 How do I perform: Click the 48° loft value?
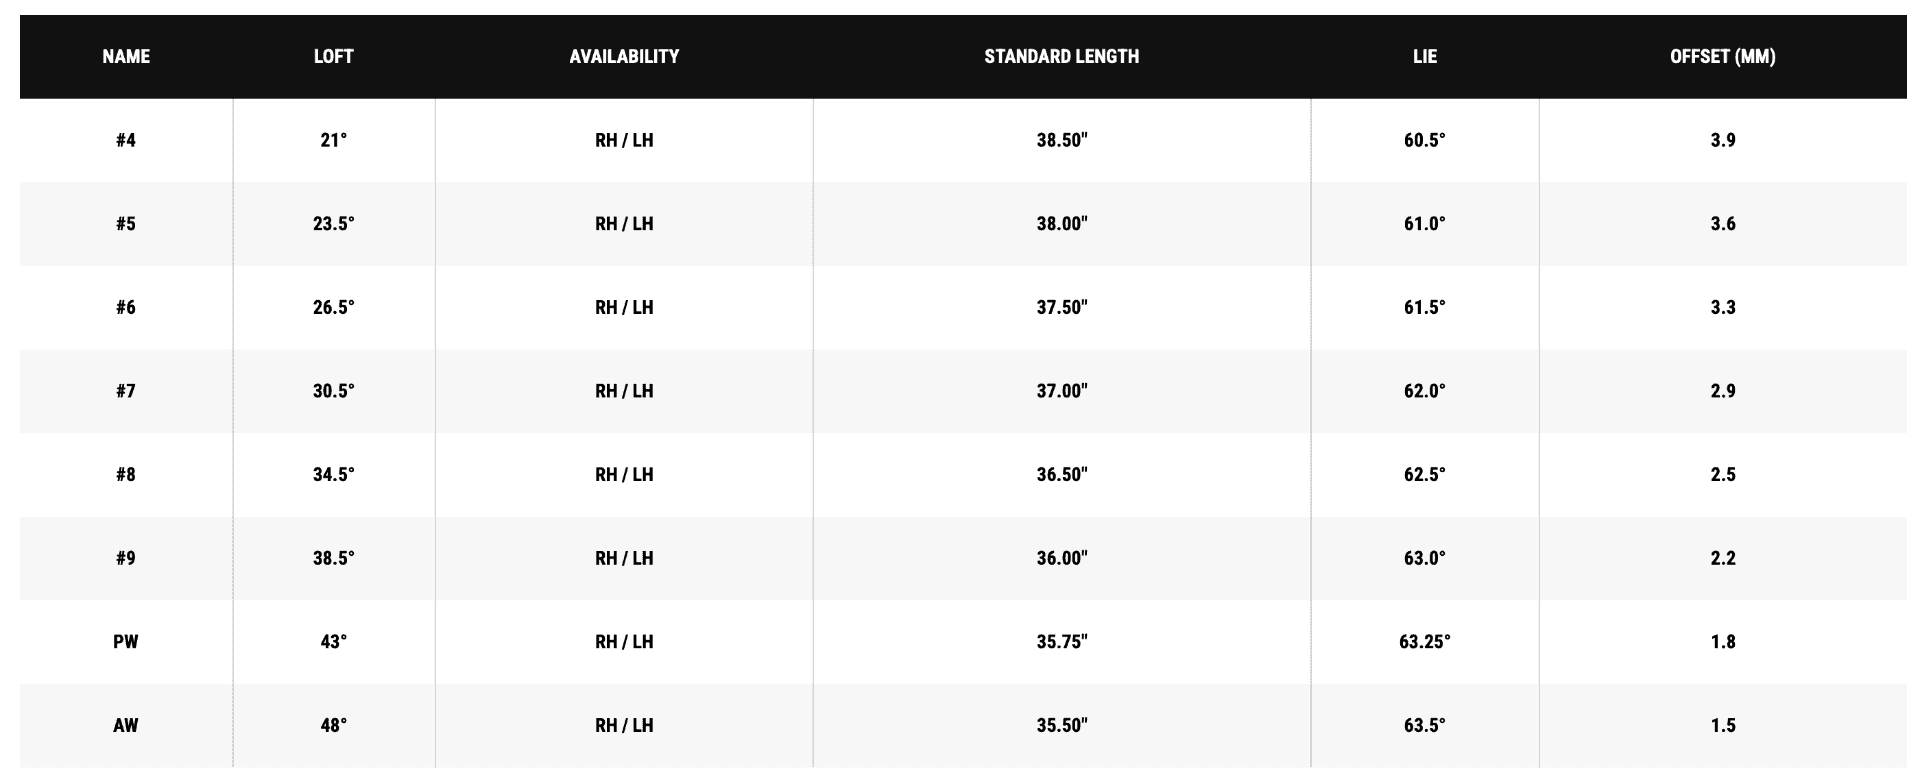coord(333,726)
